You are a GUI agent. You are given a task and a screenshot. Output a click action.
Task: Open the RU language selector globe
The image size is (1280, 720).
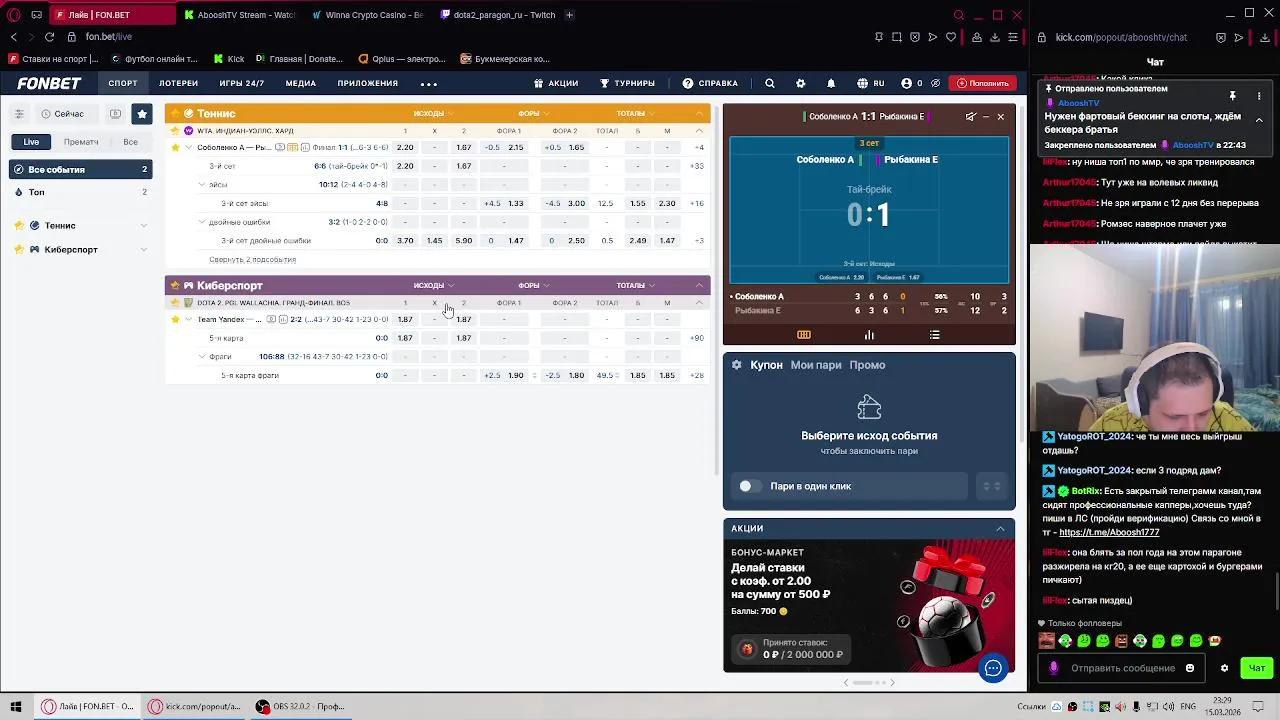870,83
